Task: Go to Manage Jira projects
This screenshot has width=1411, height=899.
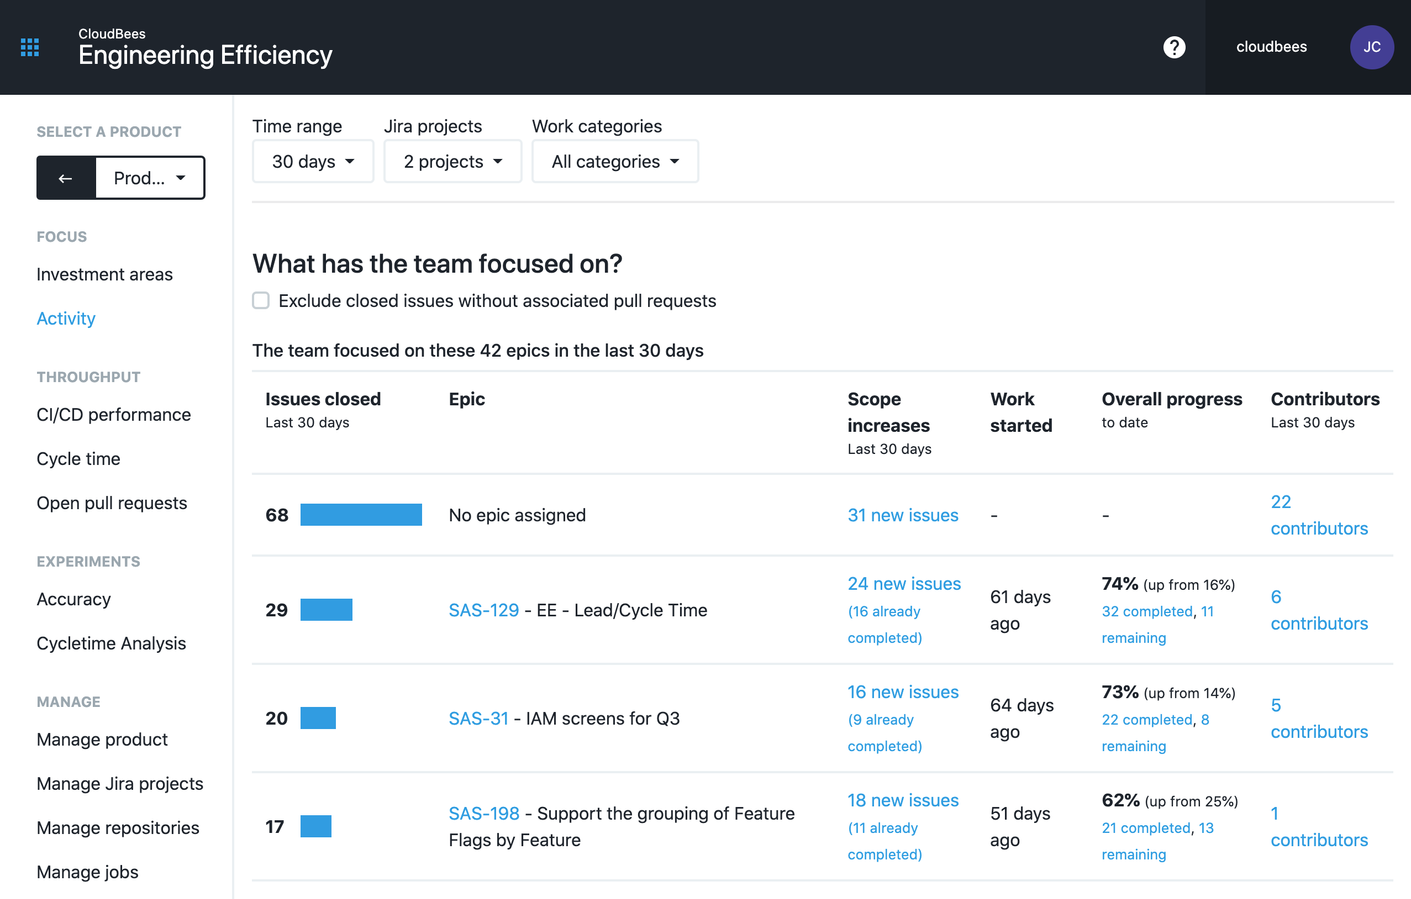Action: (120, 783)
